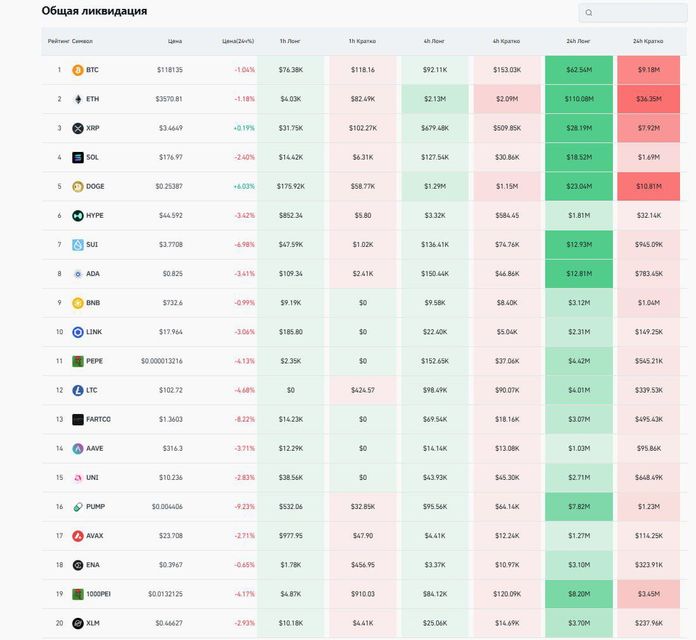Click the BNB coin icon
The height and width of the screenshot is (640, 696).
(x=78, y=303)
